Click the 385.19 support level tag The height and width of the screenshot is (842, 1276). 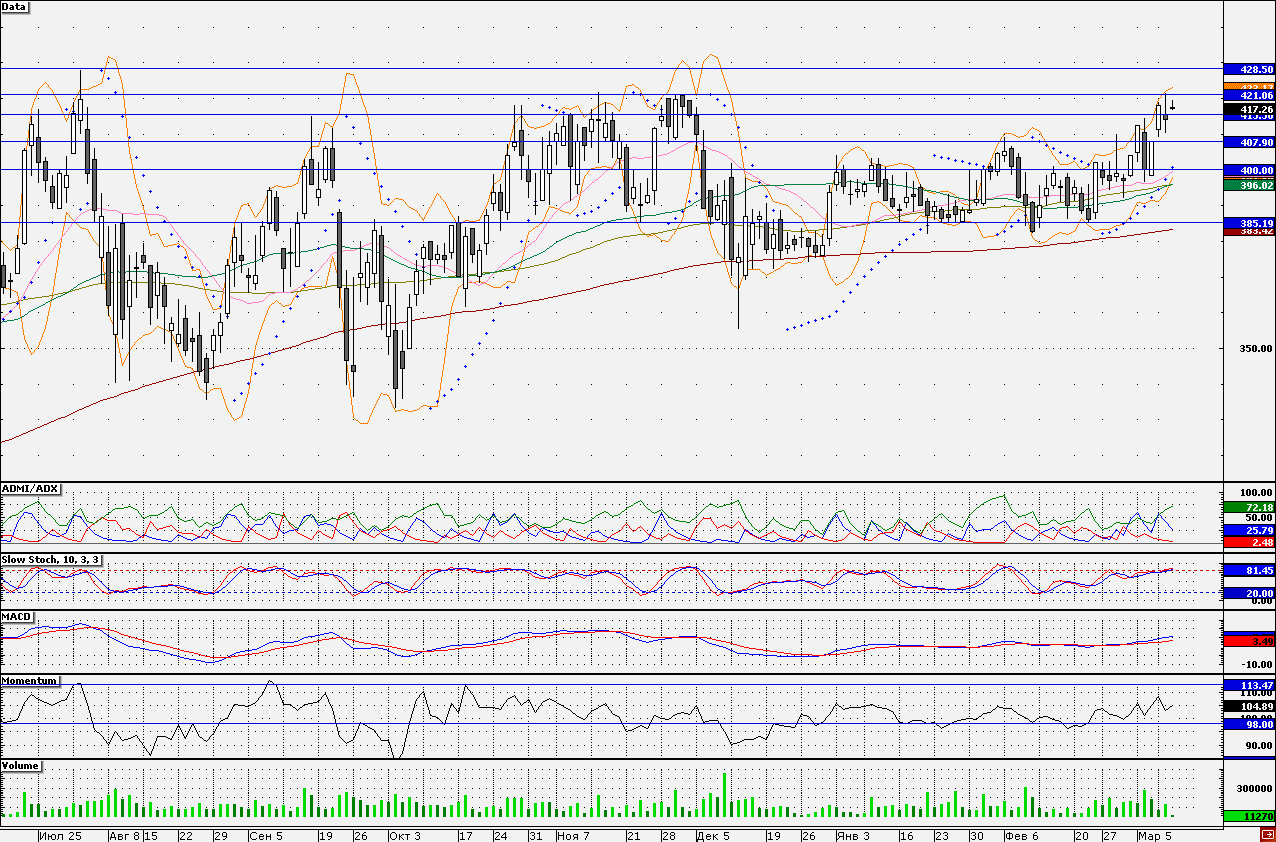pos(1250,222)
